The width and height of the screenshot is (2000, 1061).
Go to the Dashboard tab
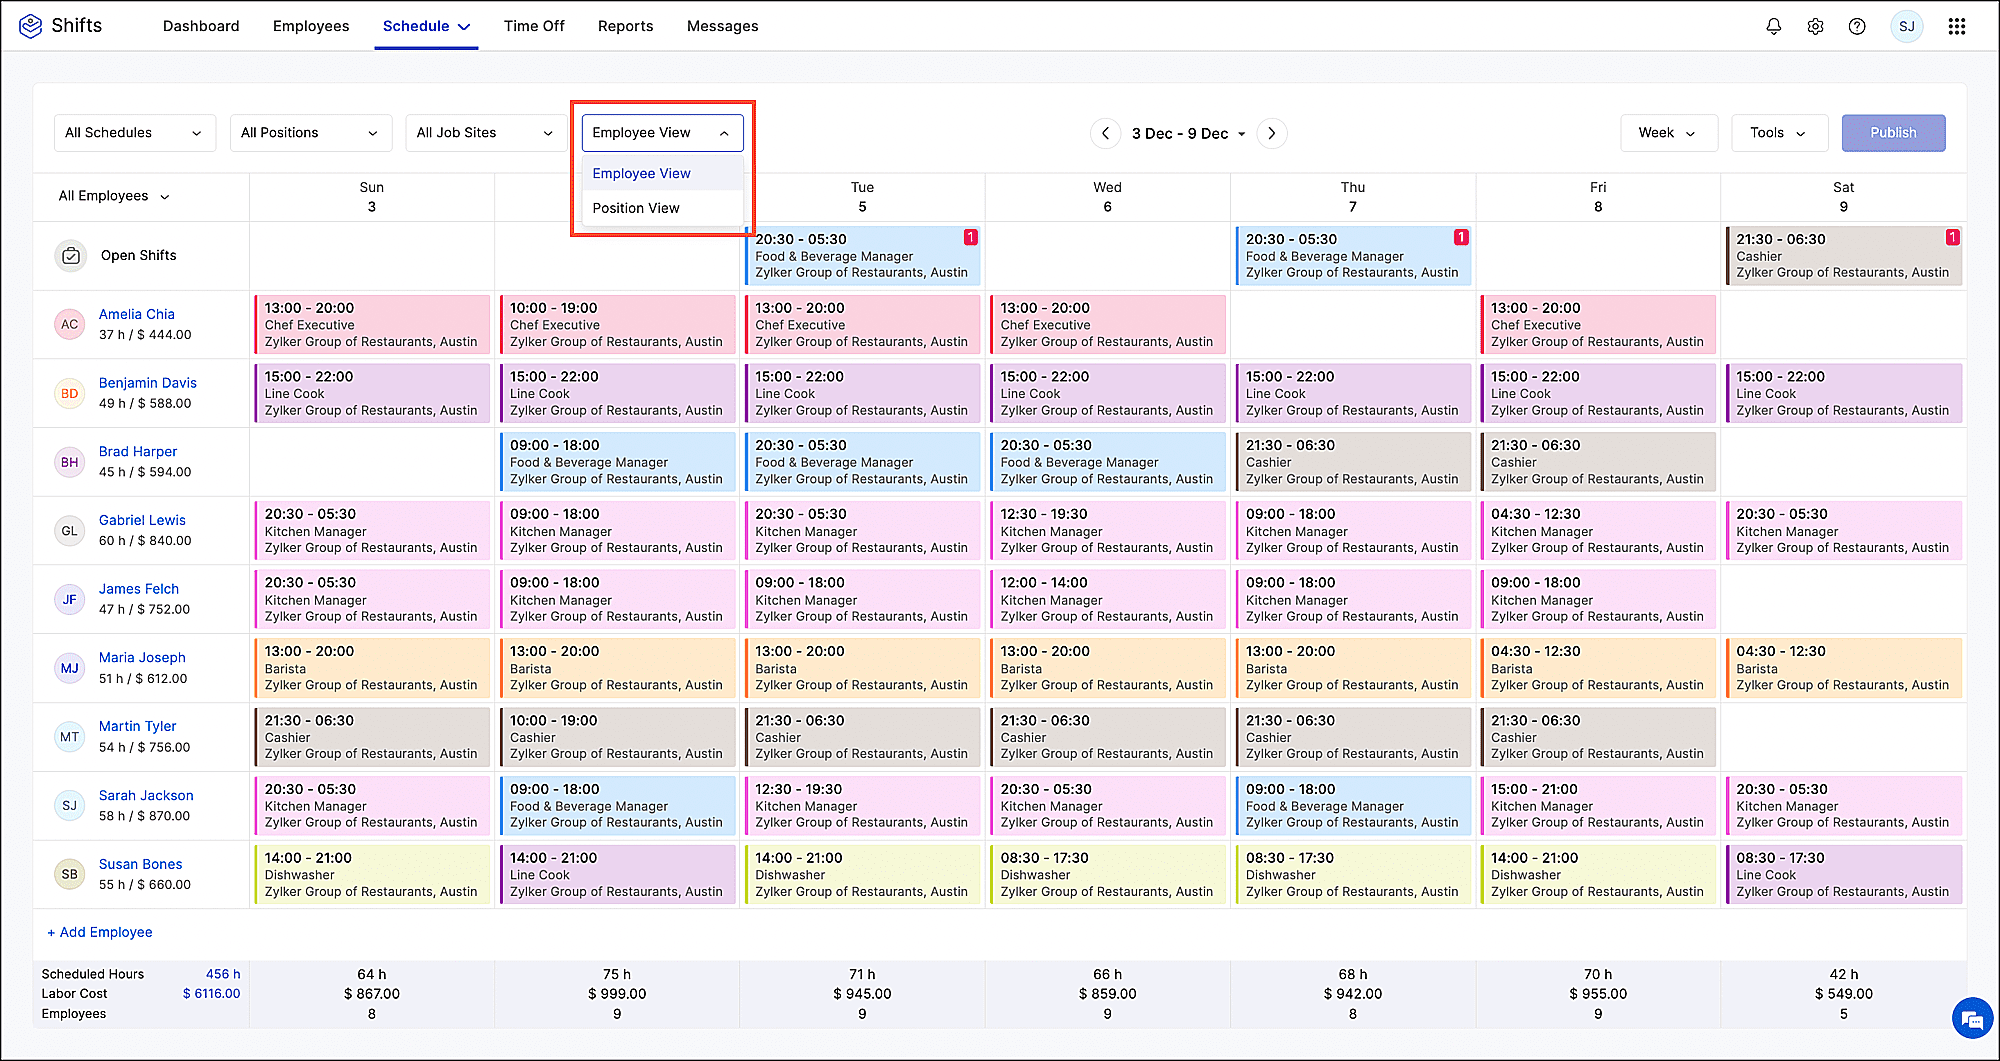[201, 26]
